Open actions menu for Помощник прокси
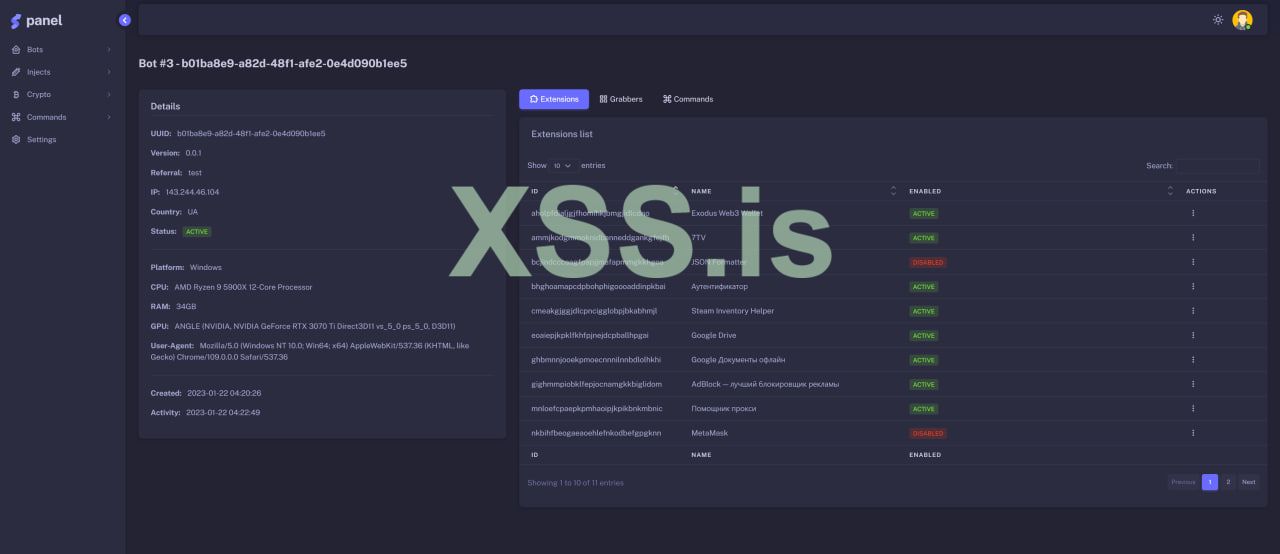 [x=1193, y=409]
